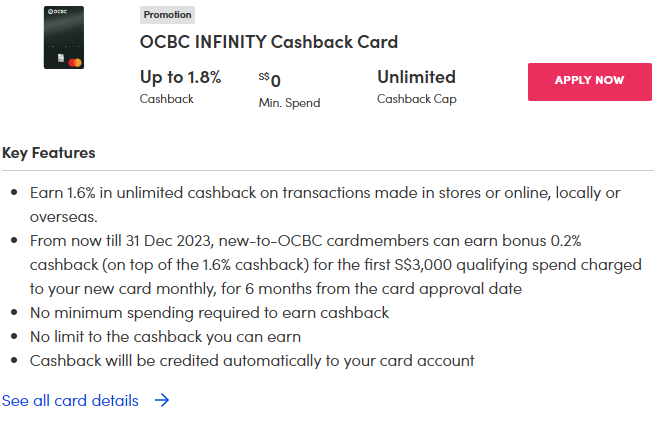Click the Cashback Cap label
The height and width of the screenshot is (425, 657).
pyautogui.click(x=416, y=99)
